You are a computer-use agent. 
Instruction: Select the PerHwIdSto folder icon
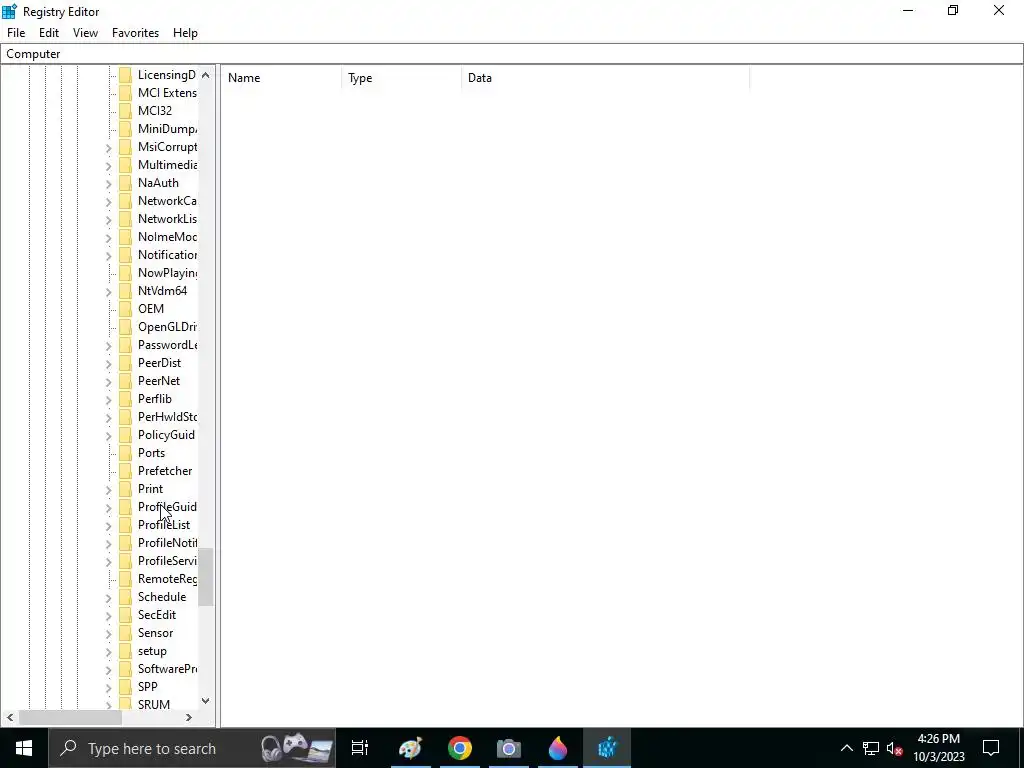pos(125,417)
